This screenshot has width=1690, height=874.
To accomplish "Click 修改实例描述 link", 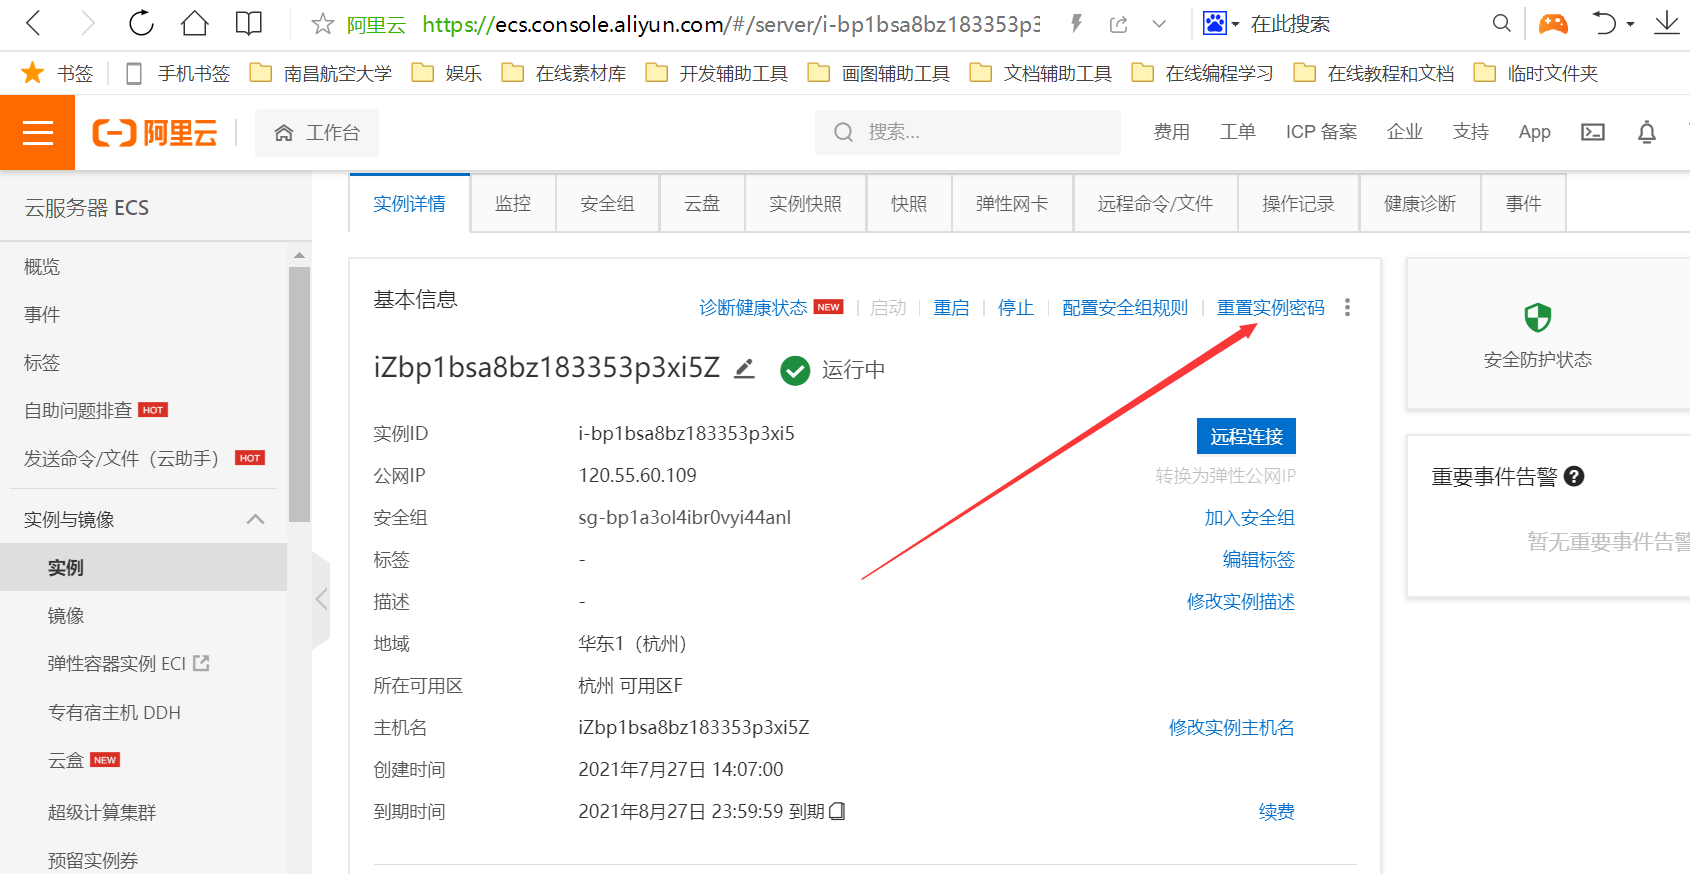I will 1240,602.
